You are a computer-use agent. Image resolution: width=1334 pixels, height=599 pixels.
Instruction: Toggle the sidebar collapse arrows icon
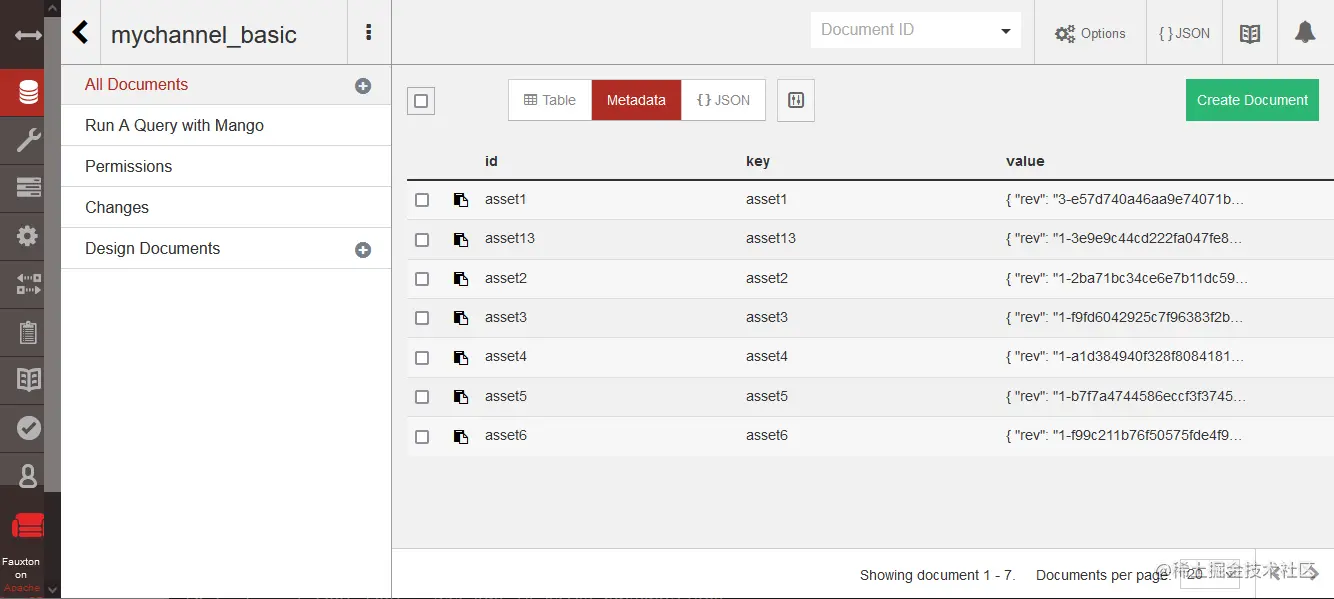[x=28, y=35]
